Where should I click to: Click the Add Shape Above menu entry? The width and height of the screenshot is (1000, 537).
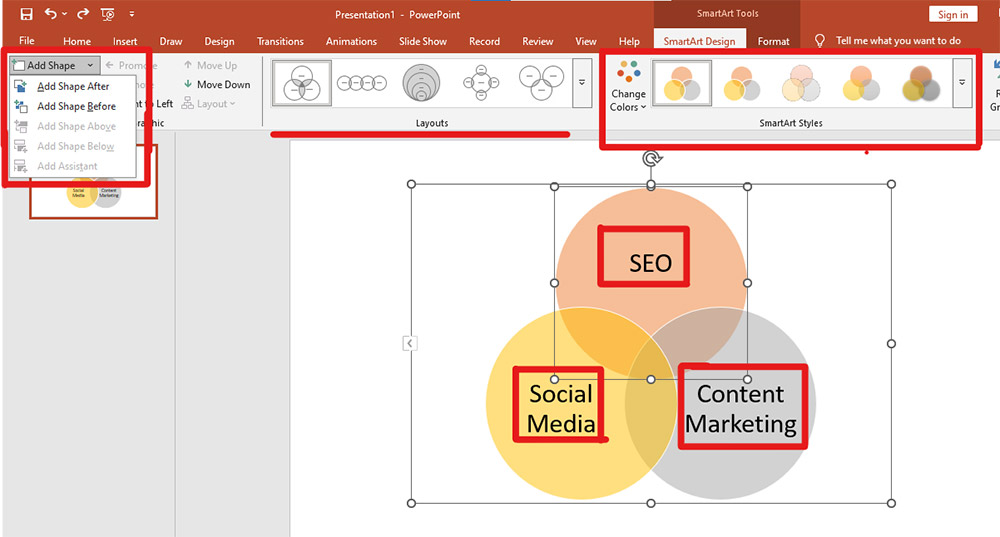click(73, 126)
